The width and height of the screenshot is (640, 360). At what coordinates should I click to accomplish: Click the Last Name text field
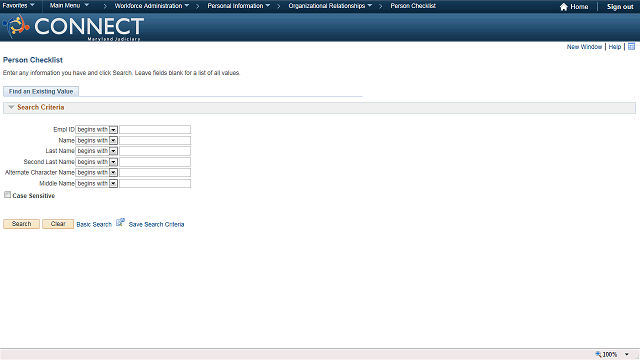pos(155,151)
